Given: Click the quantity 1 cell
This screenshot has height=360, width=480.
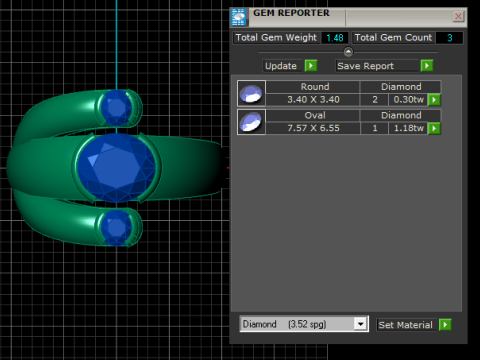Looking at the screenshot, I should pyautogui.click(x=374, y=128).
